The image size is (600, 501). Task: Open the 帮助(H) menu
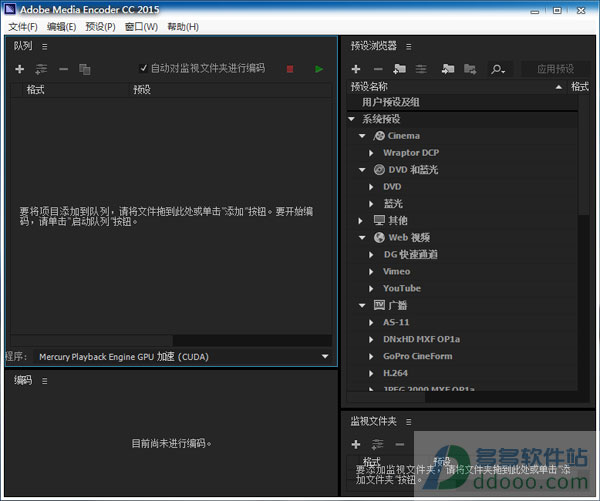[x=183, y=27]
